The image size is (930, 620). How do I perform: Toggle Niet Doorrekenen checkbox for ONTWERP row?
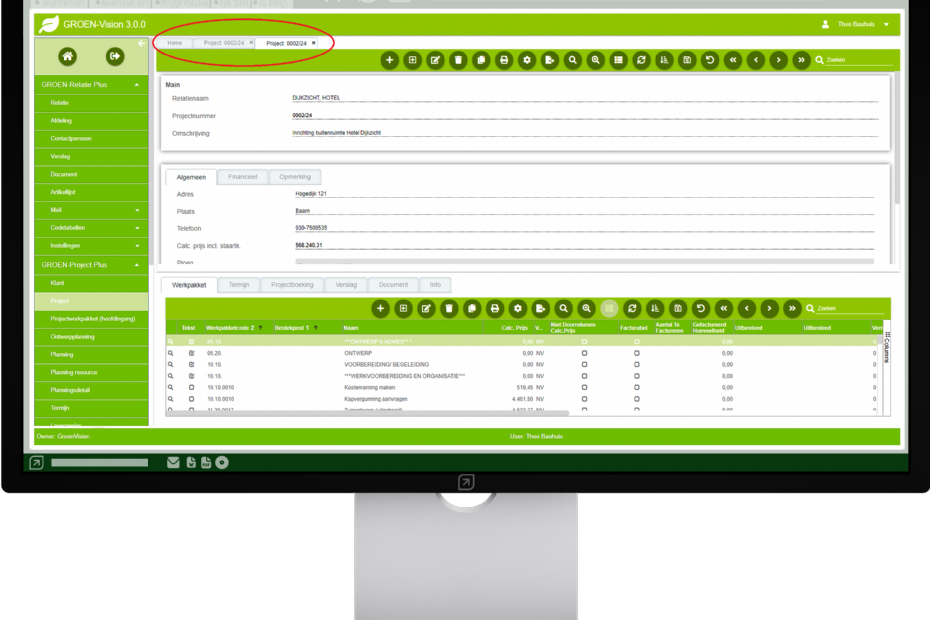[584, 353]
